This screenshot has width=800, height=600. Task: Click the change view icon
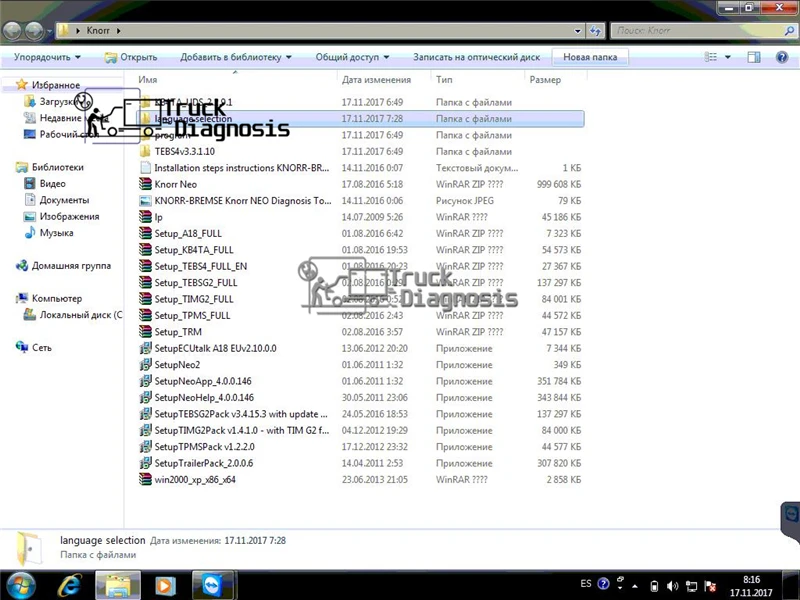point(711,57)
